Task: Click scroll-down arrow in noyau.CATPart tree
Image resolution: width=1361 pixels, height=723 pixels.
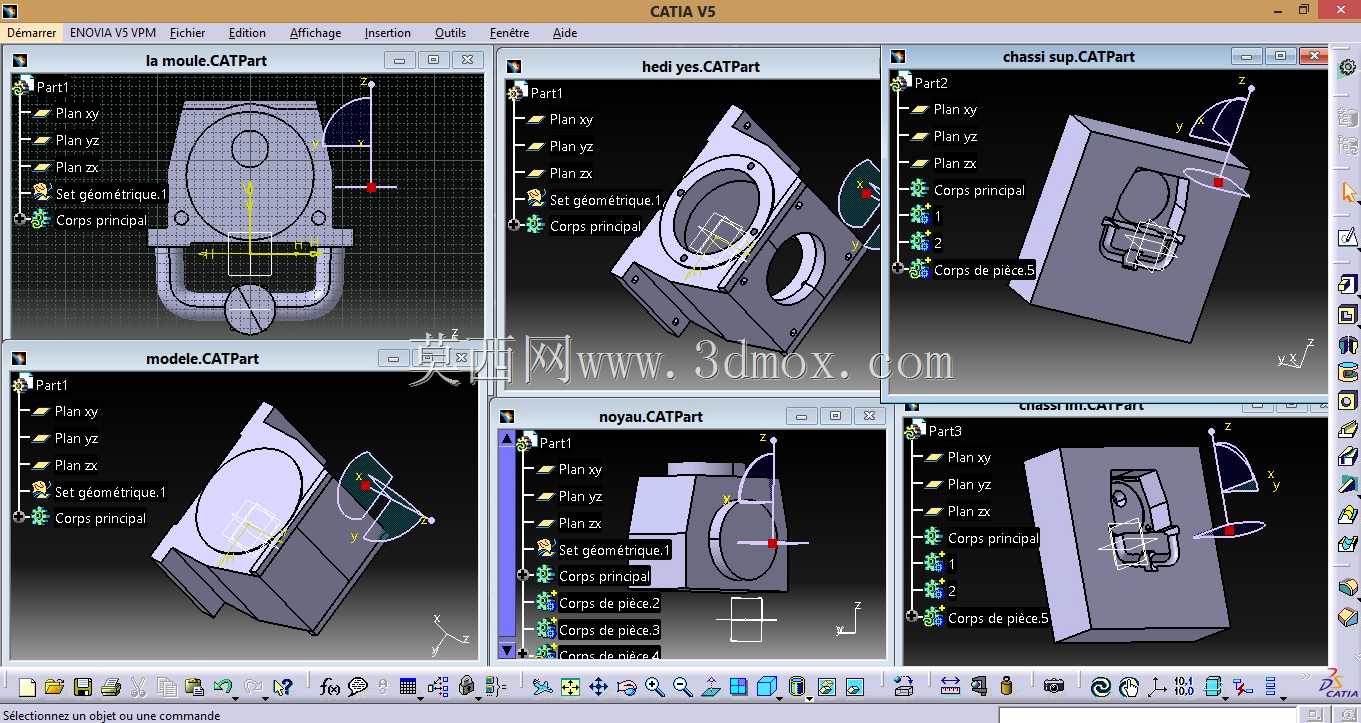Action: point(507,650)
